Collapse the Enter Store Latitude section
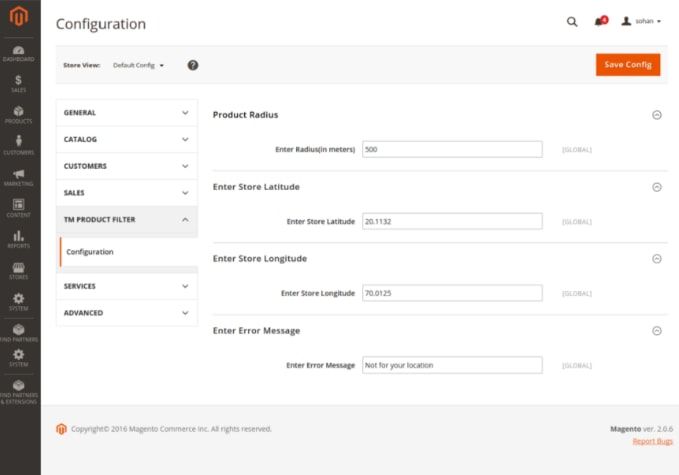This screenshot has width=679, height=475. pyautogui.click(x=656, y=187)
